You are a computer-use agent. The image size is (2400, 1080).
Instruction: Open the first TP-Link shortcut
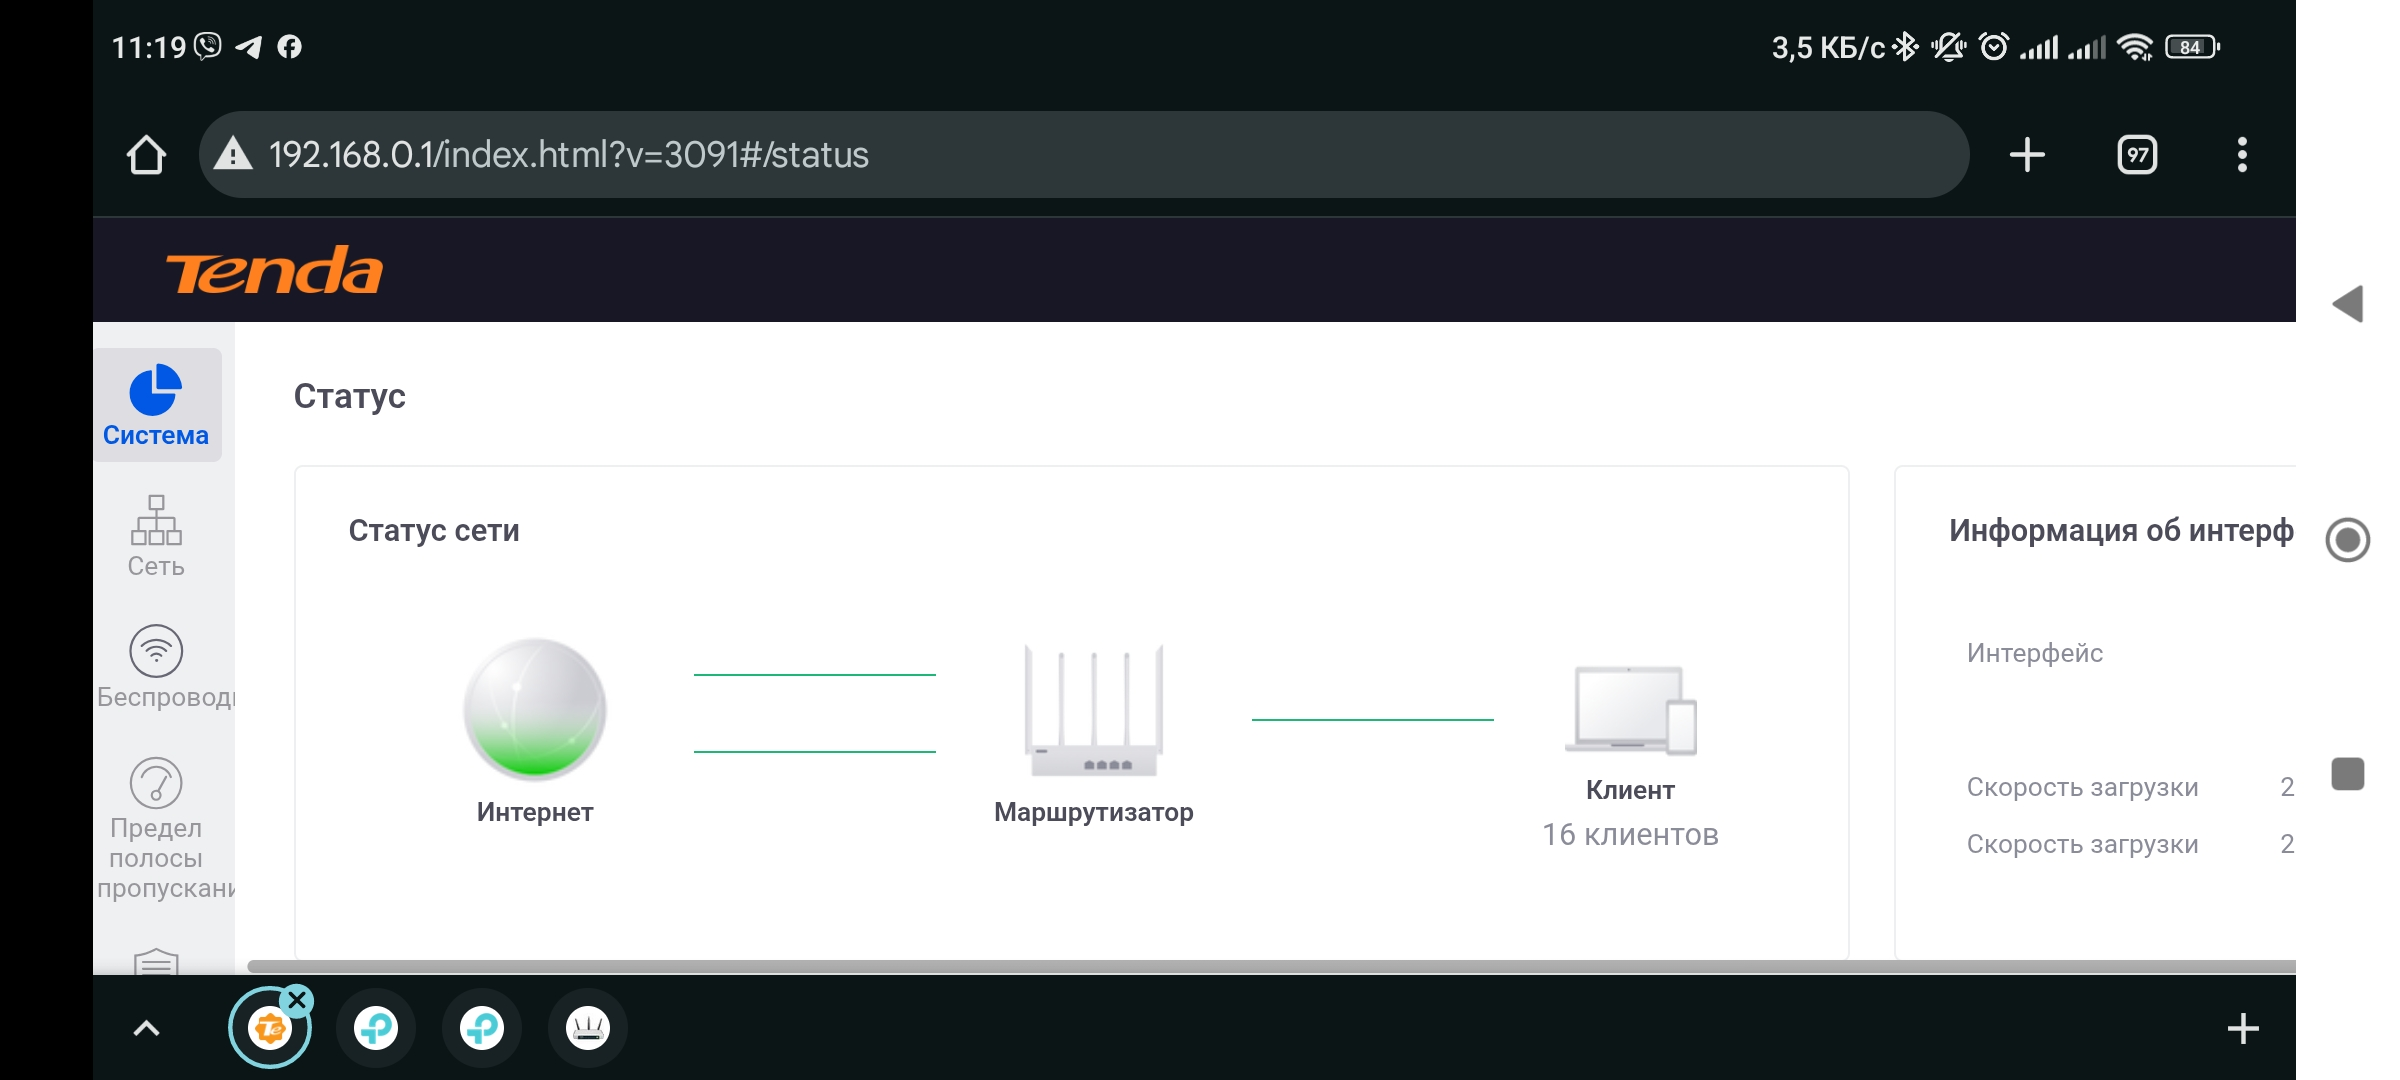376,1028
